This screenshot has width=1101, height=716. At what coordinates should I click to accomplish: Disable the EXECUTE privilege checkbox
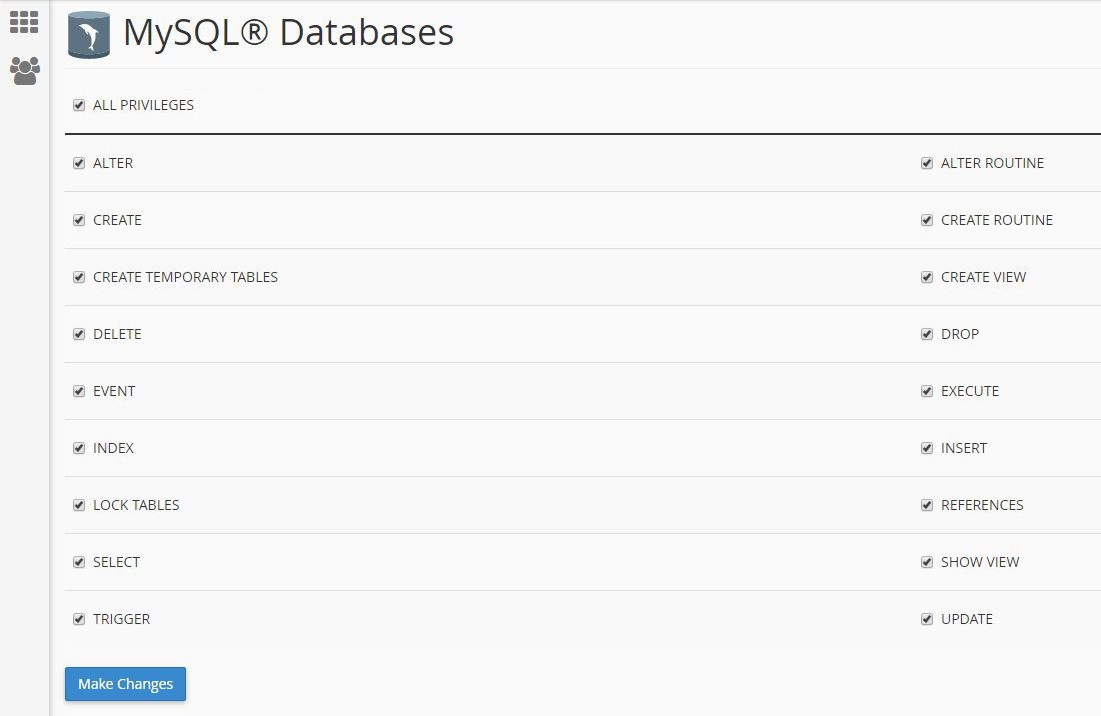point(927,391)
